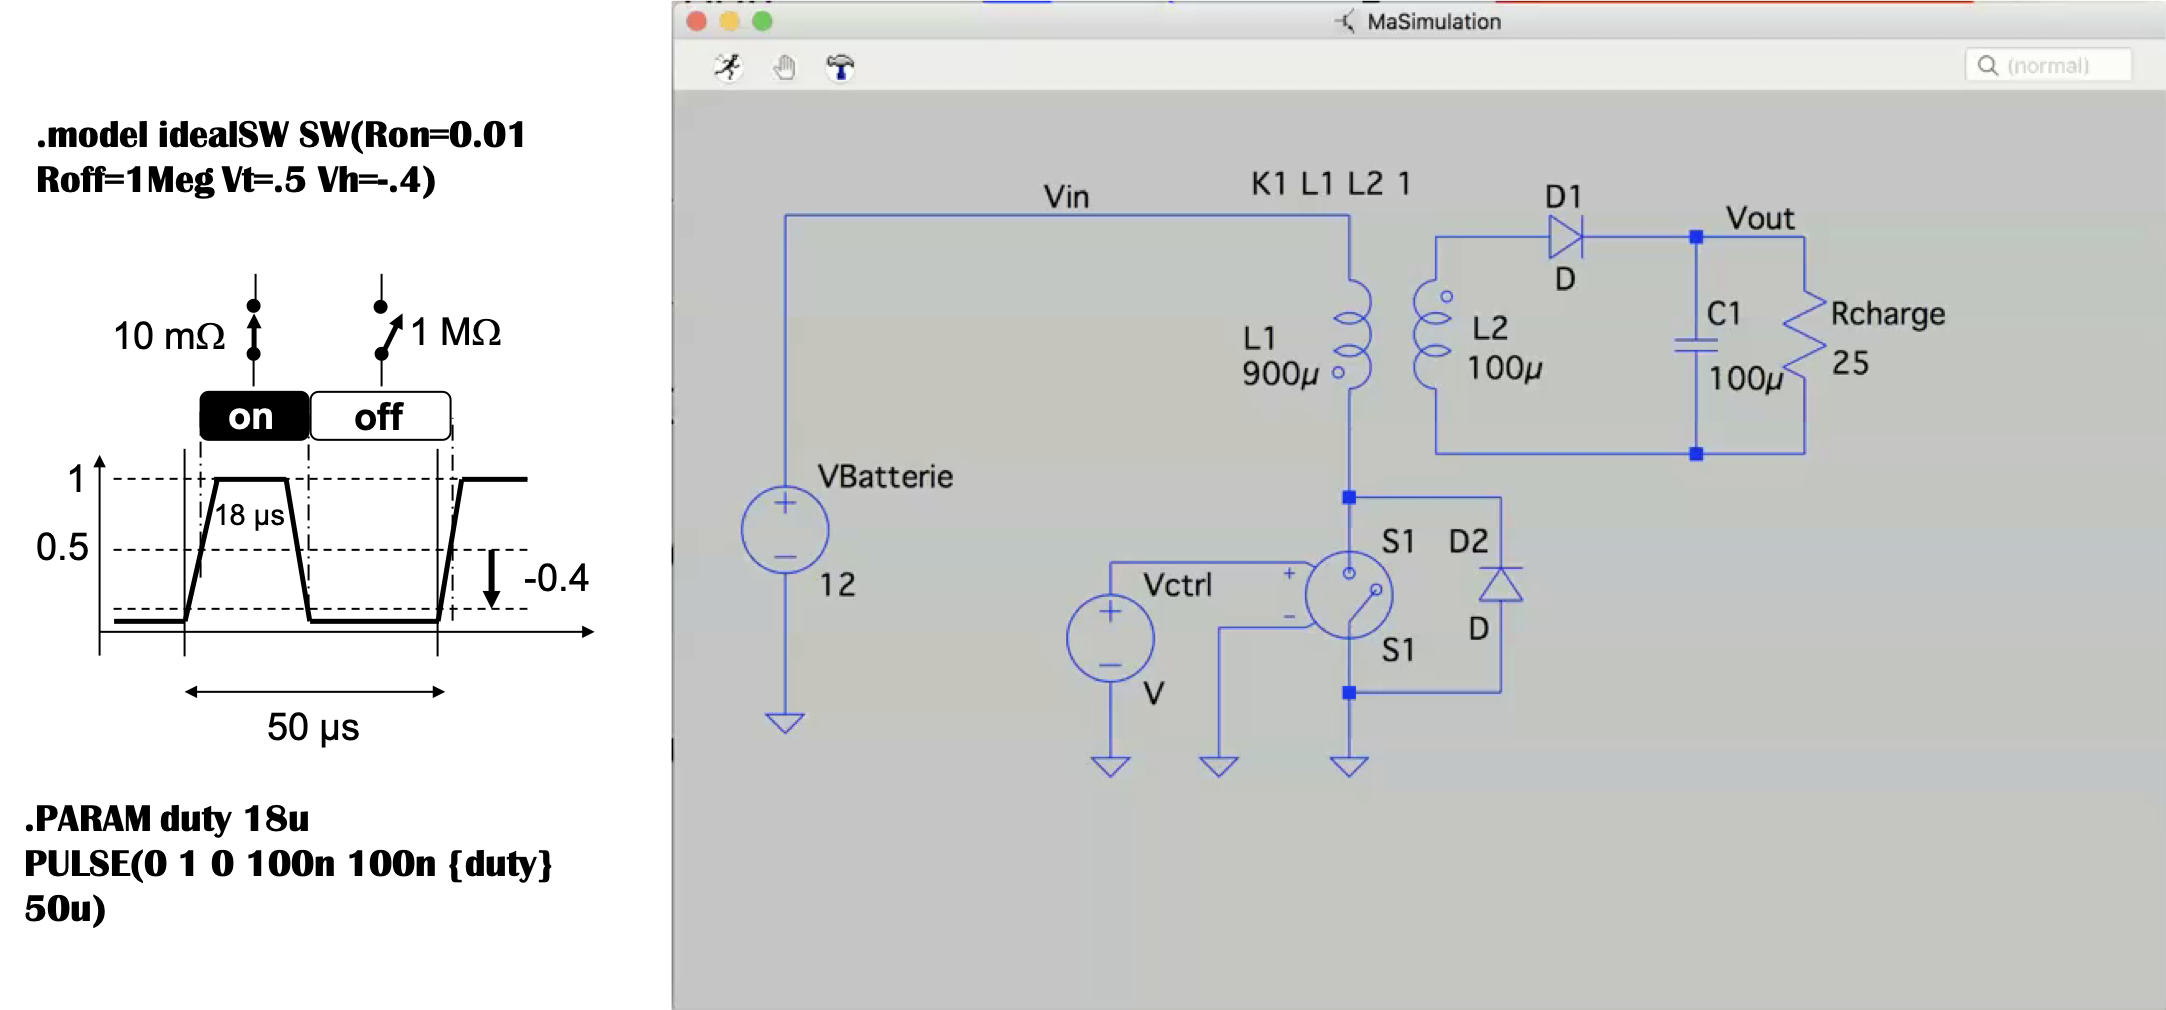This screenshot has height=1010, width=2166.
Task: Click the junction node below C1
Action: click(1696, 454)
